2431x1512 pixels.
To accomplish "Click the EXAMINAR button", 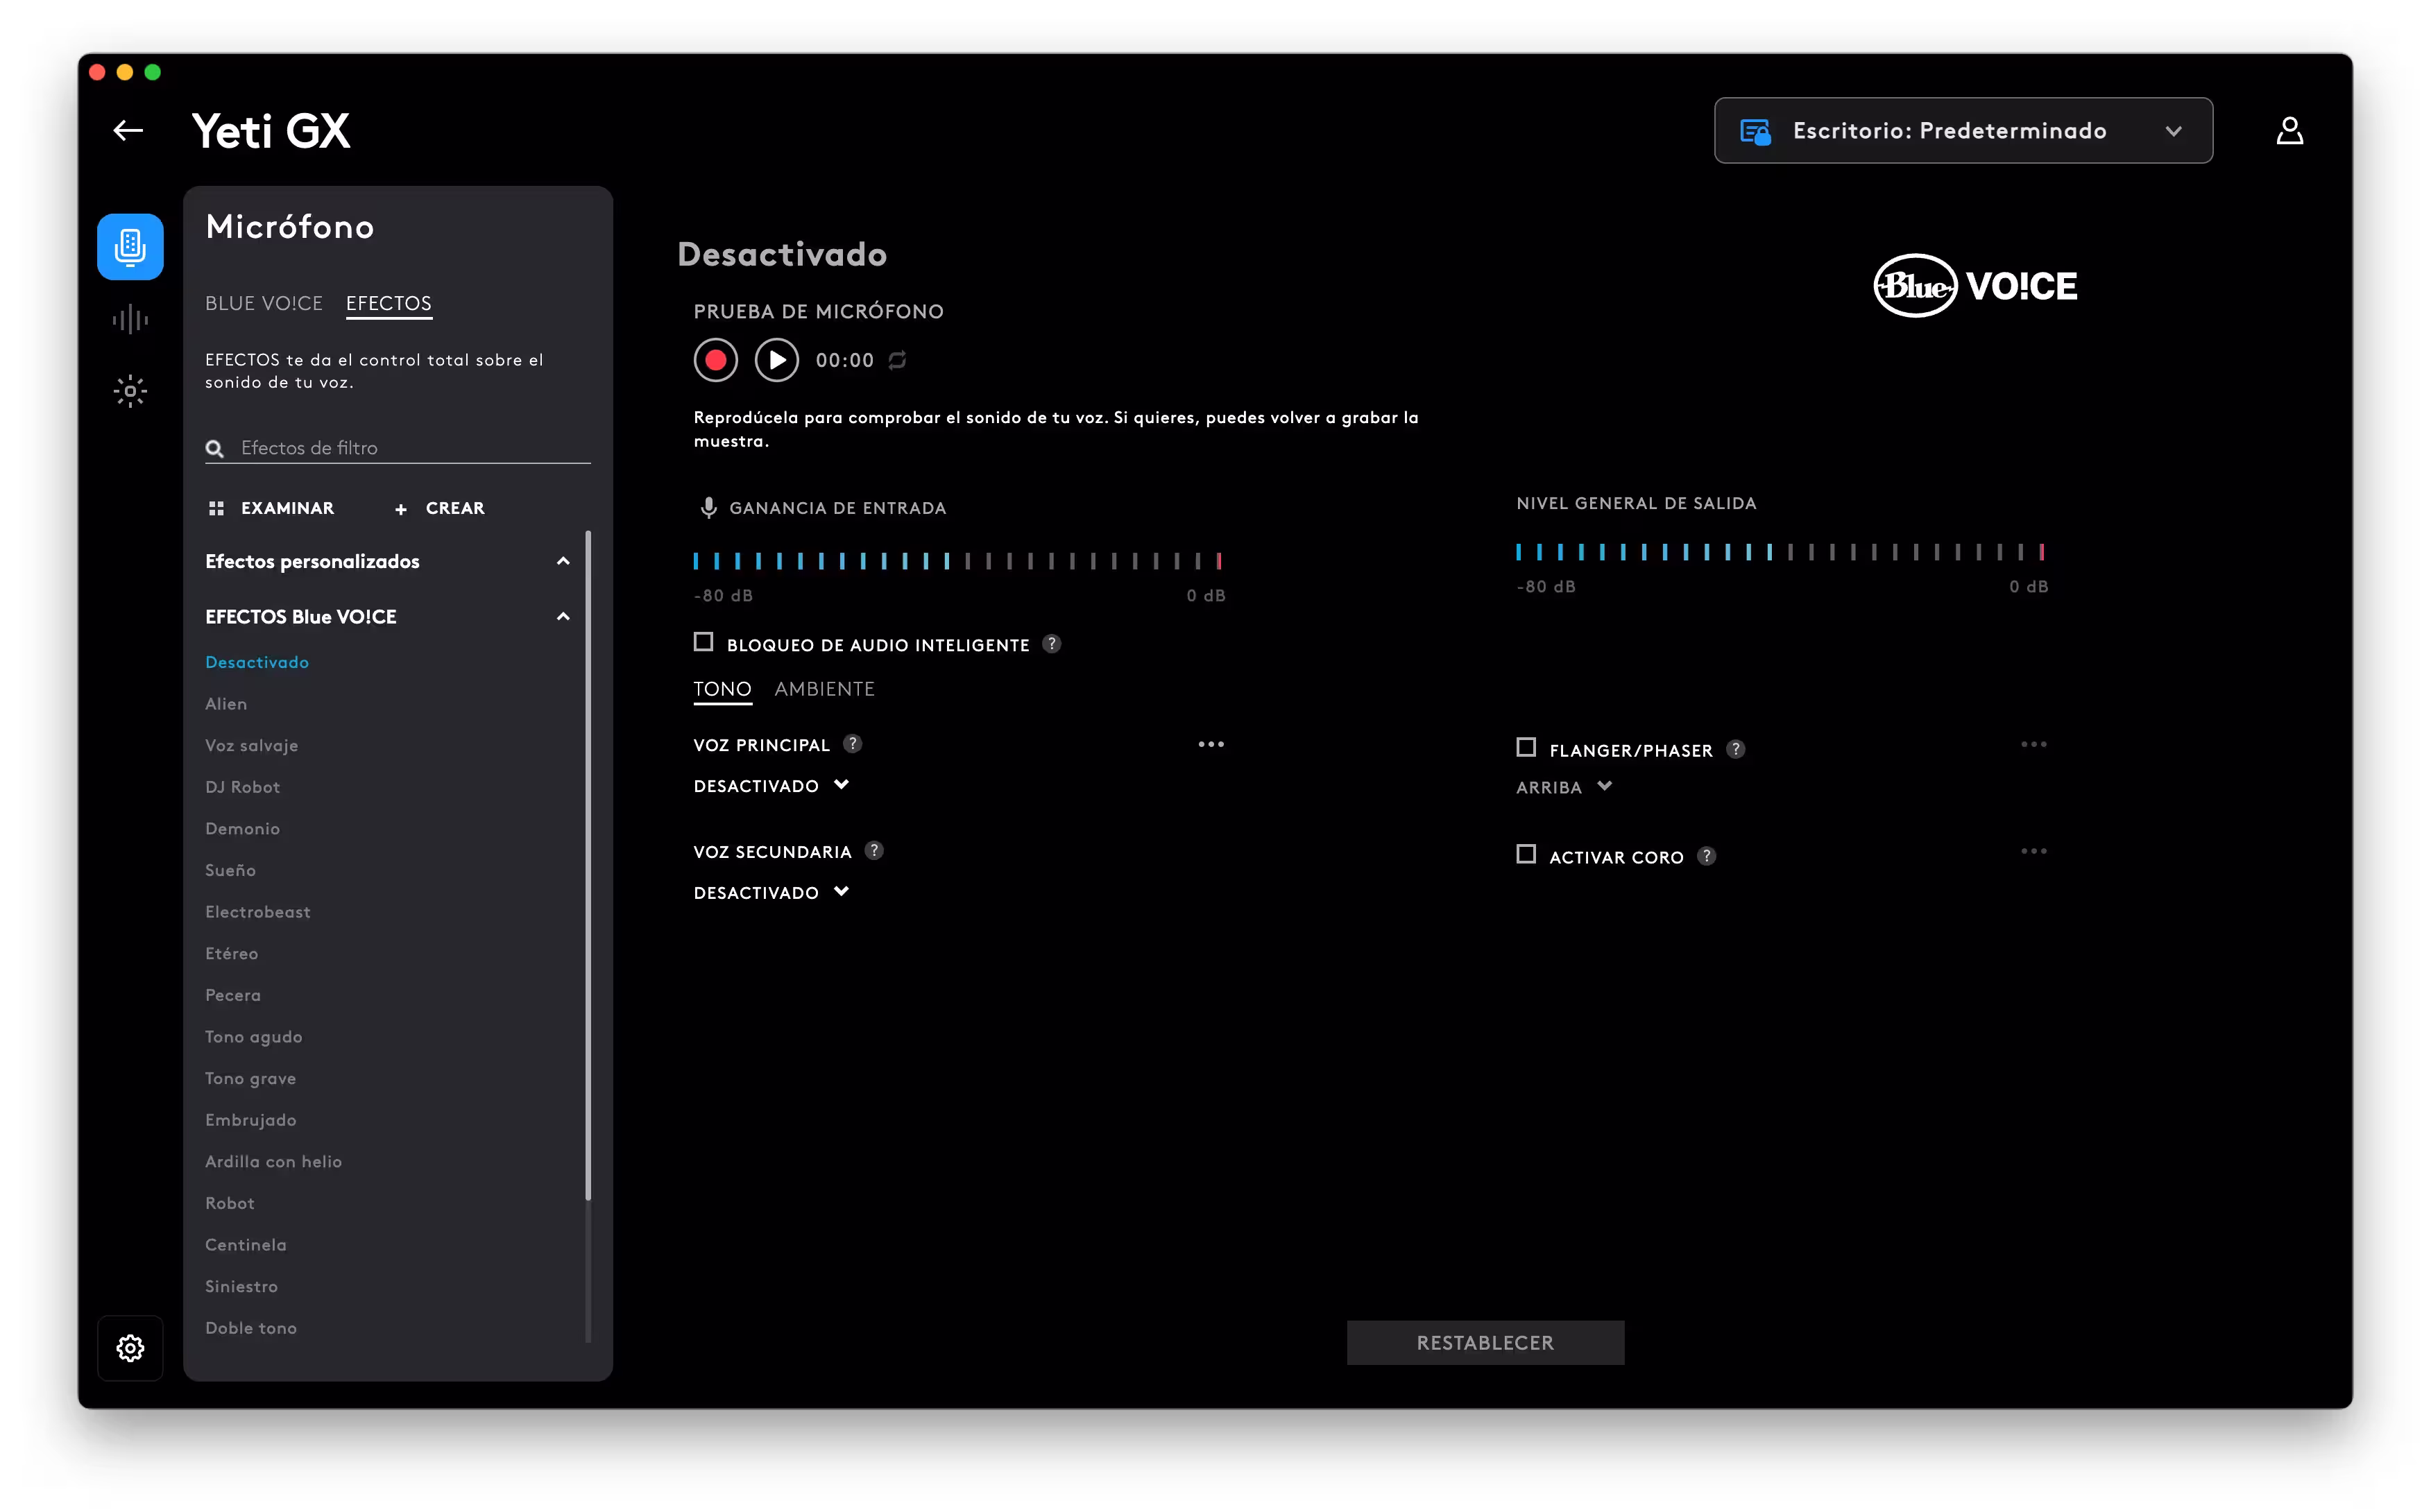I will (x=271, y=508).
